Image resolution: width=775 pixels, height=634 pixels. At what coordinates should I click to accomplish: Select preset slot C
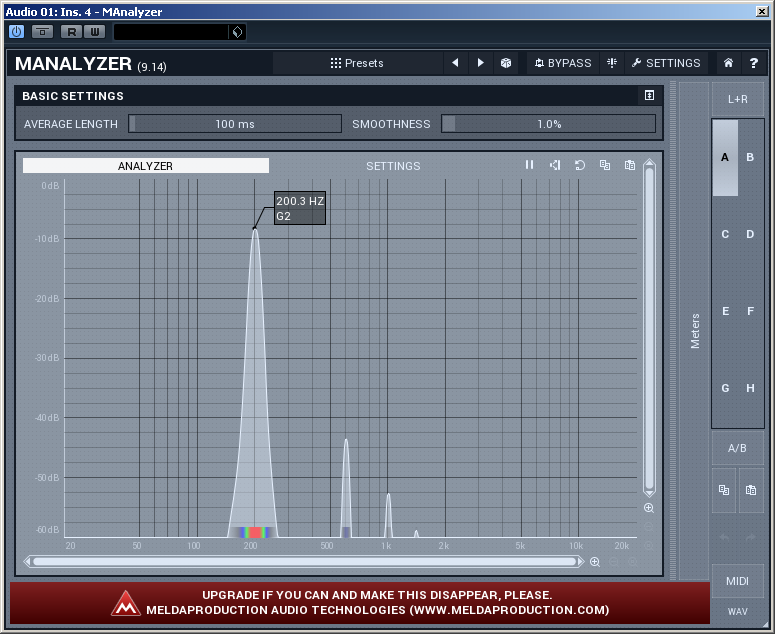[725, 234]
